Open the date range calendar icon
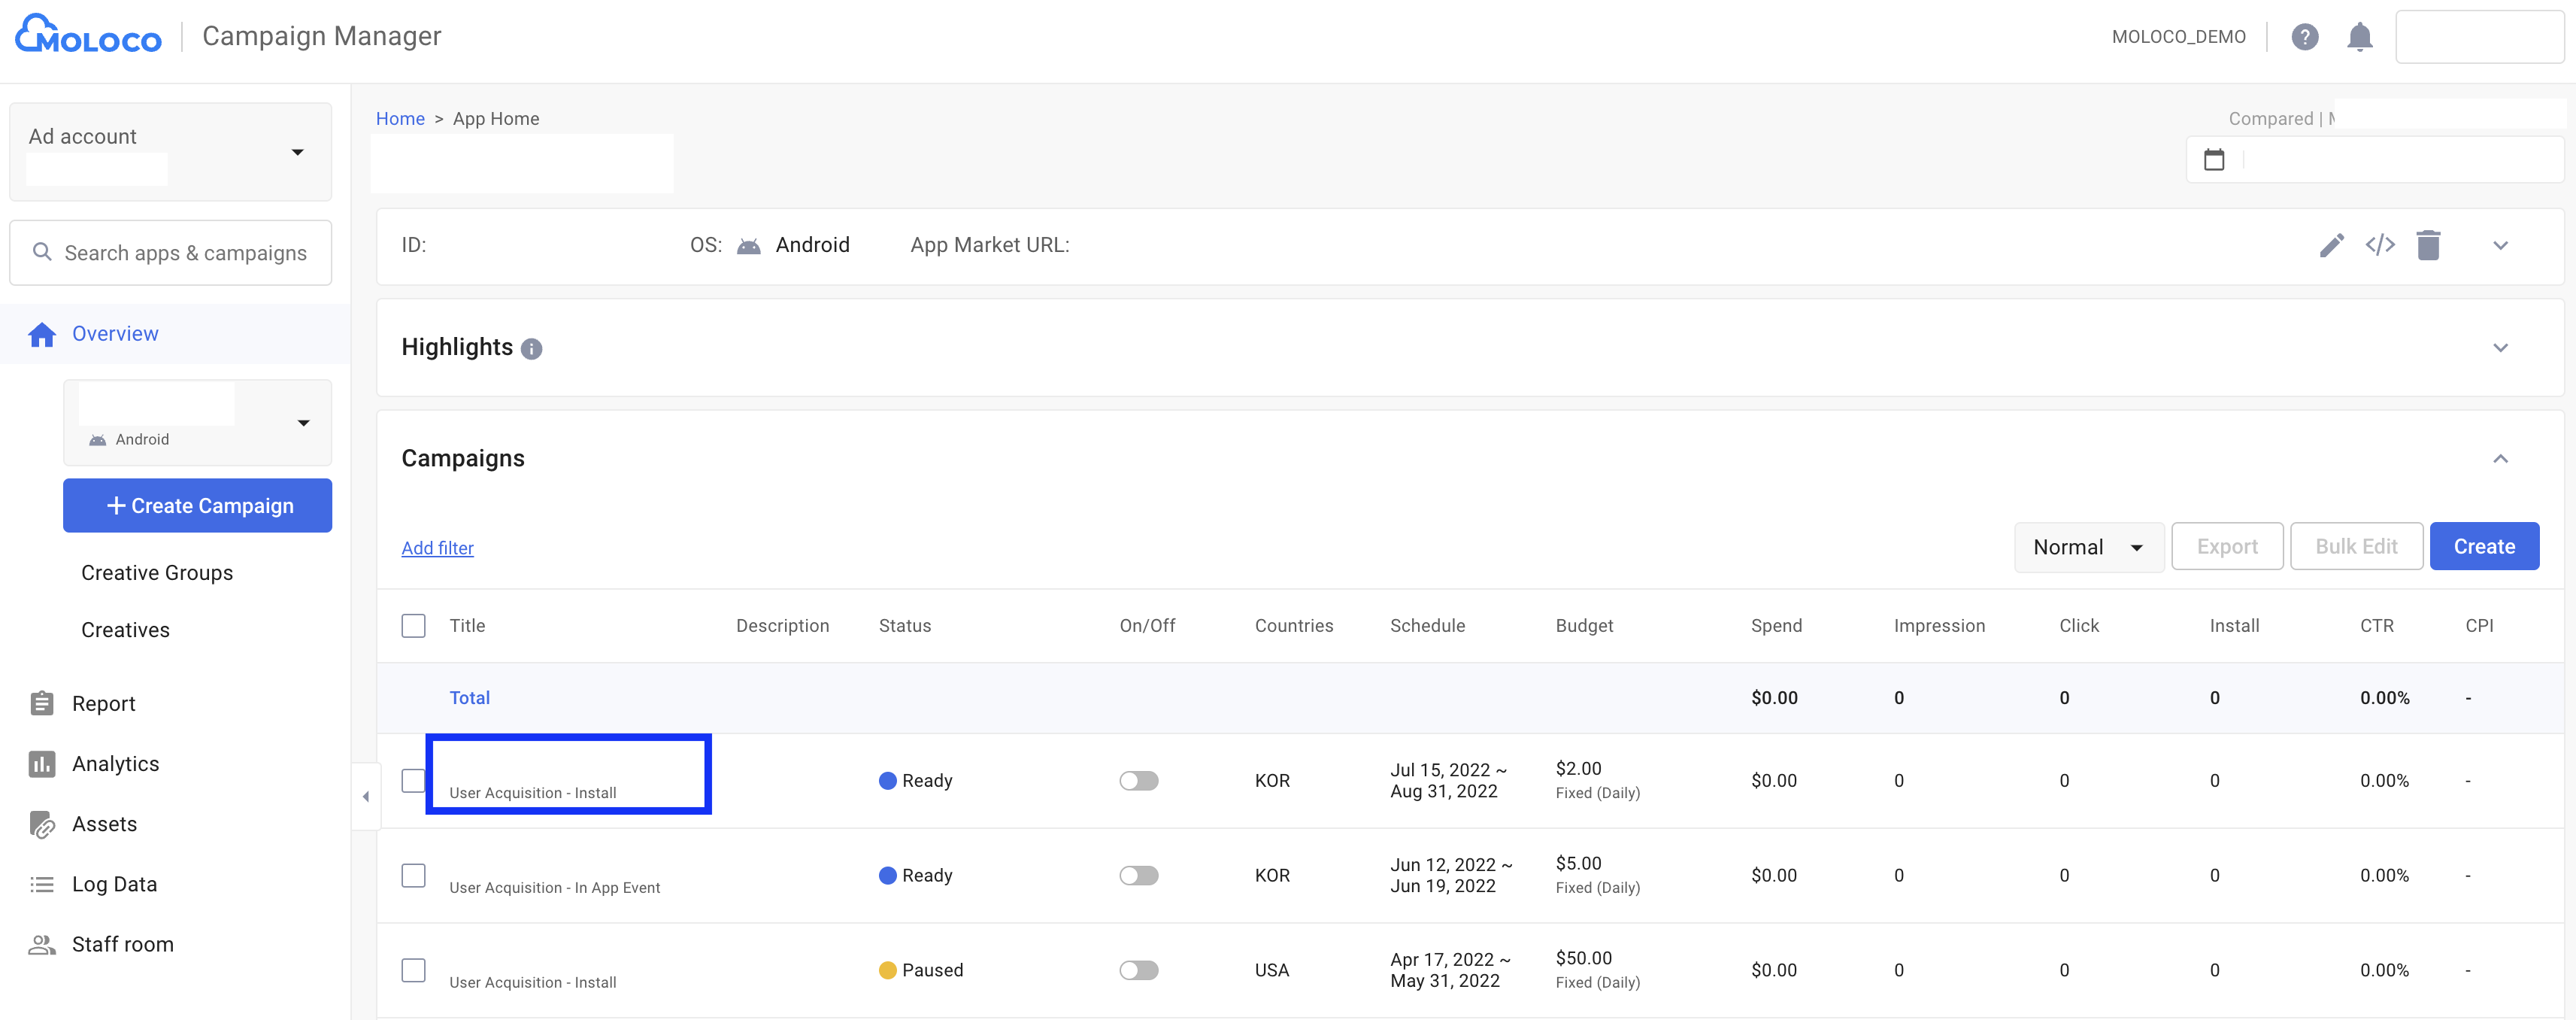Screen dimensions: 2576x1020 2214,159
